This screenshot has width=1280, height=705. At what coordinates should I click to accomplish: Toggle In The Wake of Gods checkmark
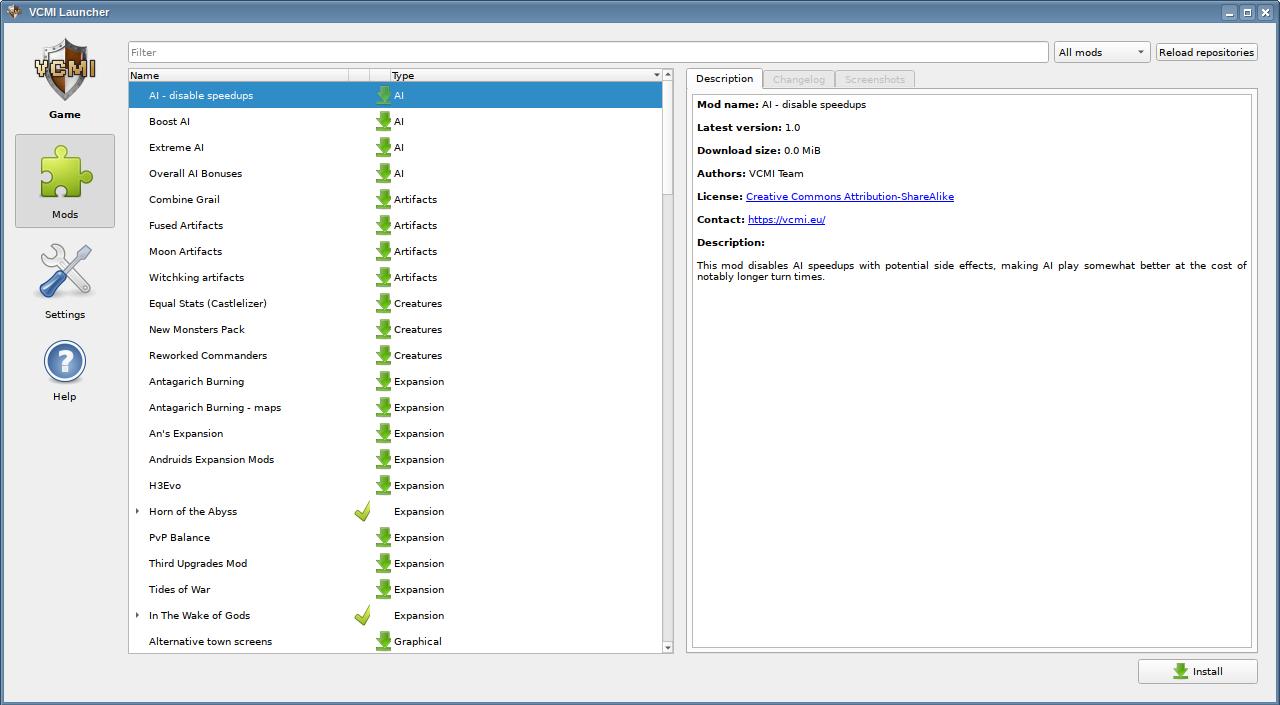[362, 615]
